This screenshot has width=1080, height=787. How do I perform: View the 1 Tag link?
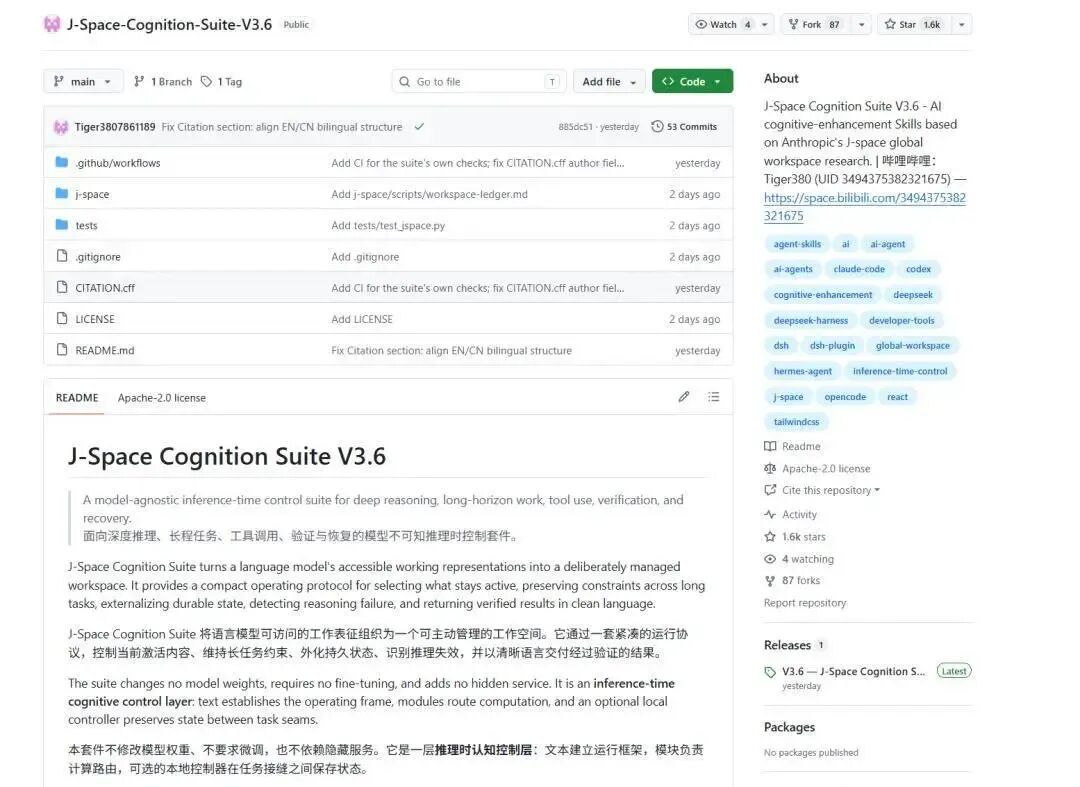click(222, 81)
